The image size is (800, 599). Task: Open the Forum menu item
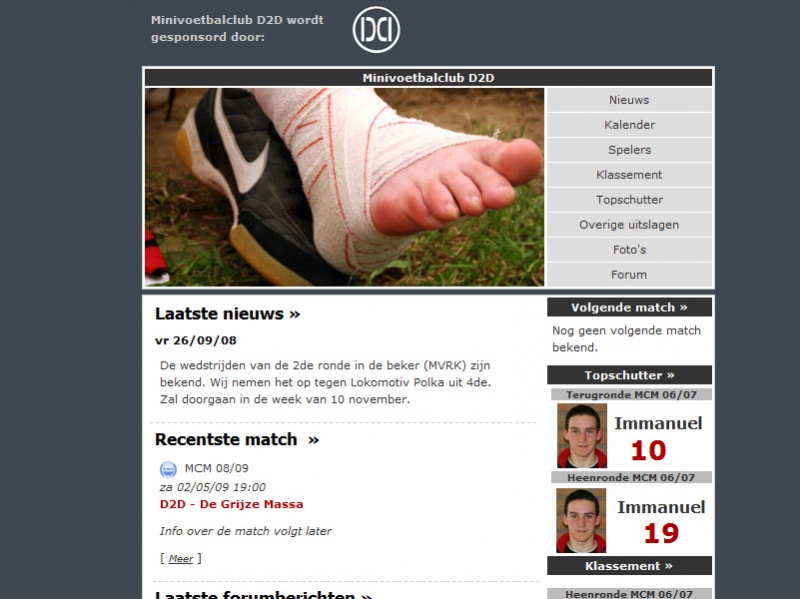[629, 275]
